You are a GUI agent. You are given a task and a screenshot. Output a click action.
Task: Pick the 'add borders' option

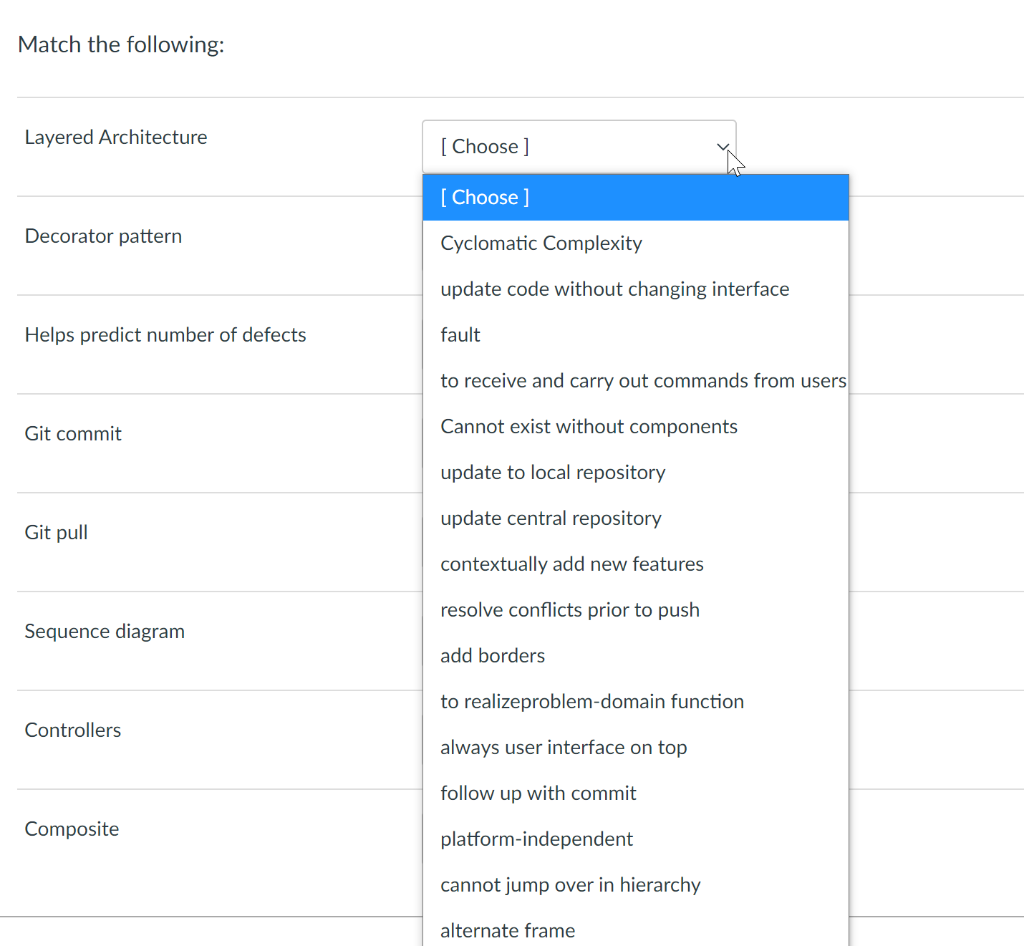pyautogui.click(x=493, y=656)
